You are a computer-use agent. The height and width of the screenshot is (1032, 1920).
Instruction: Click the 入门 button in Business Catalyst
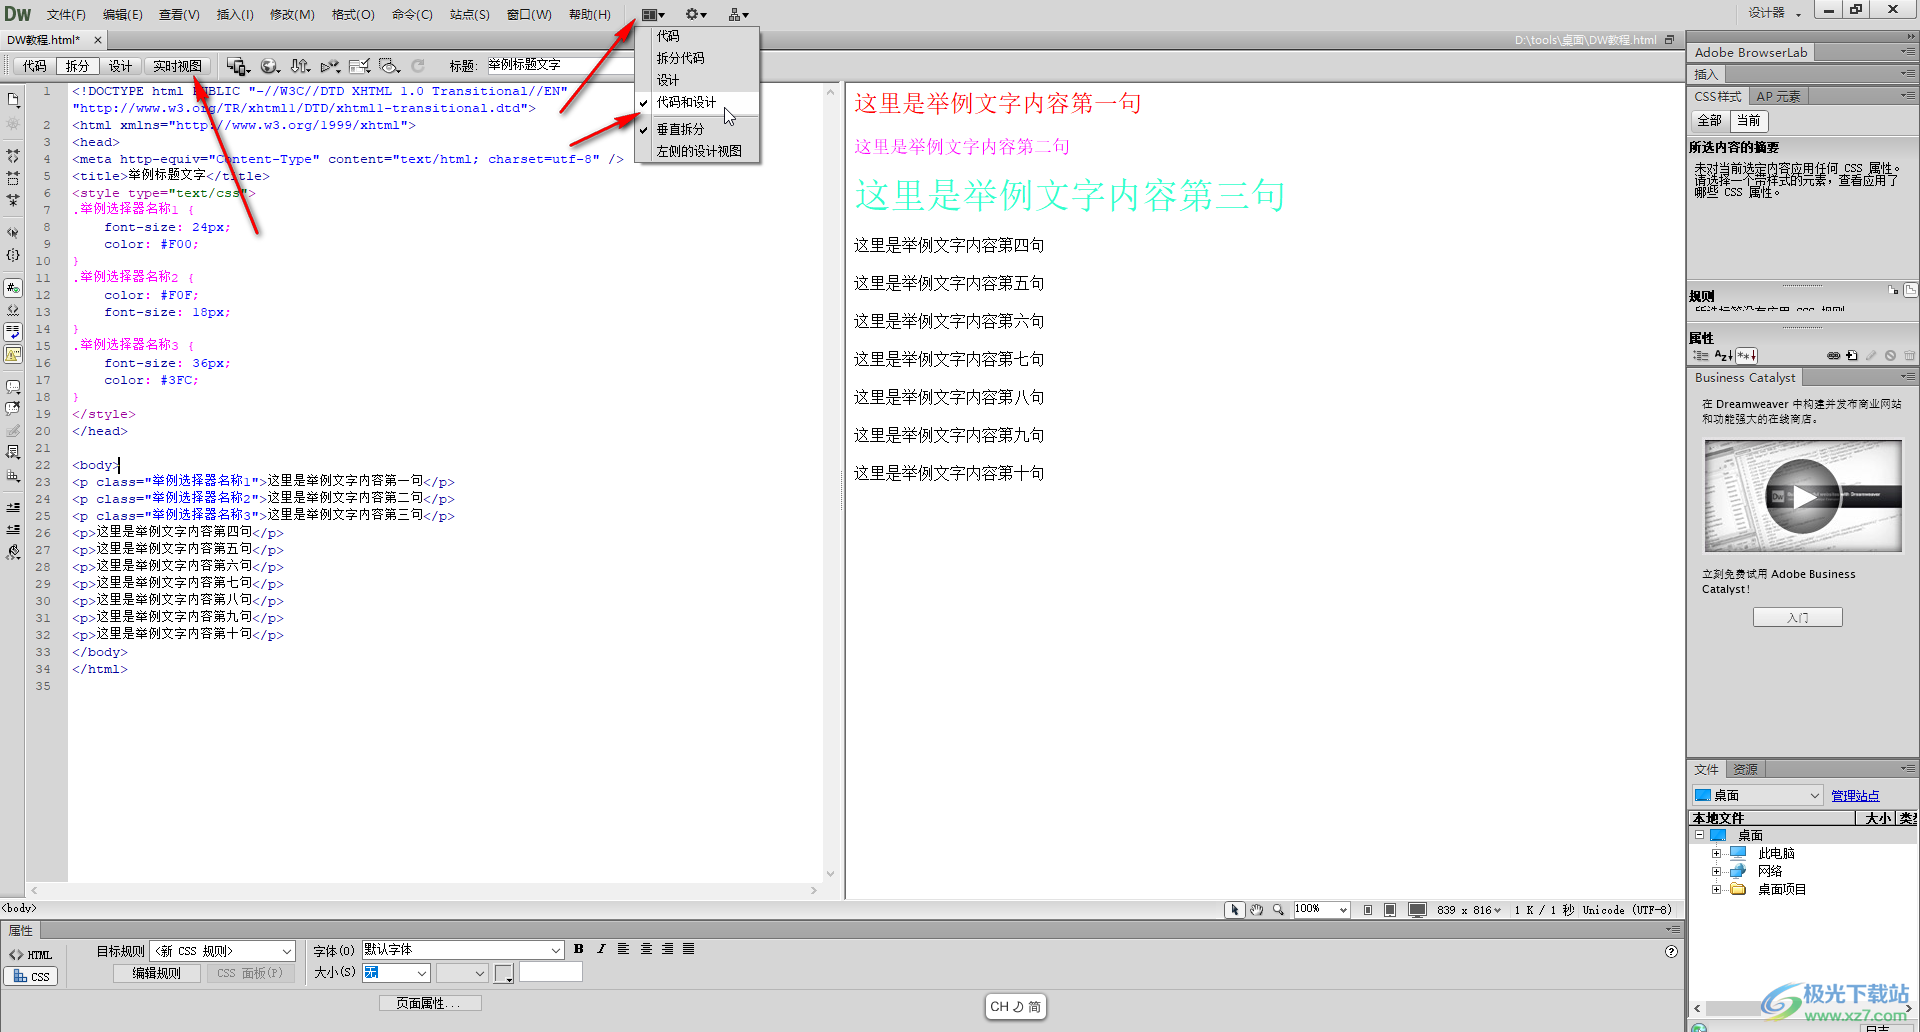pyautogui.click(x=1797, y=617)
